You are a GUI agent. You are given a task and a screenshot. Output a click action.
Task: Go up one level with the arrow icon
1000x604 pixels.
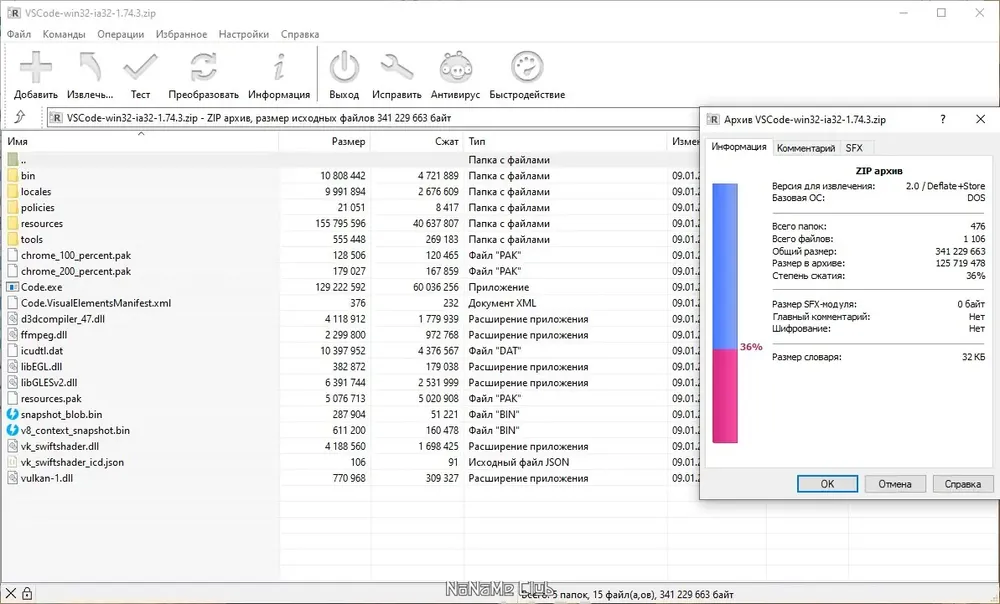(x=20, y=117)
